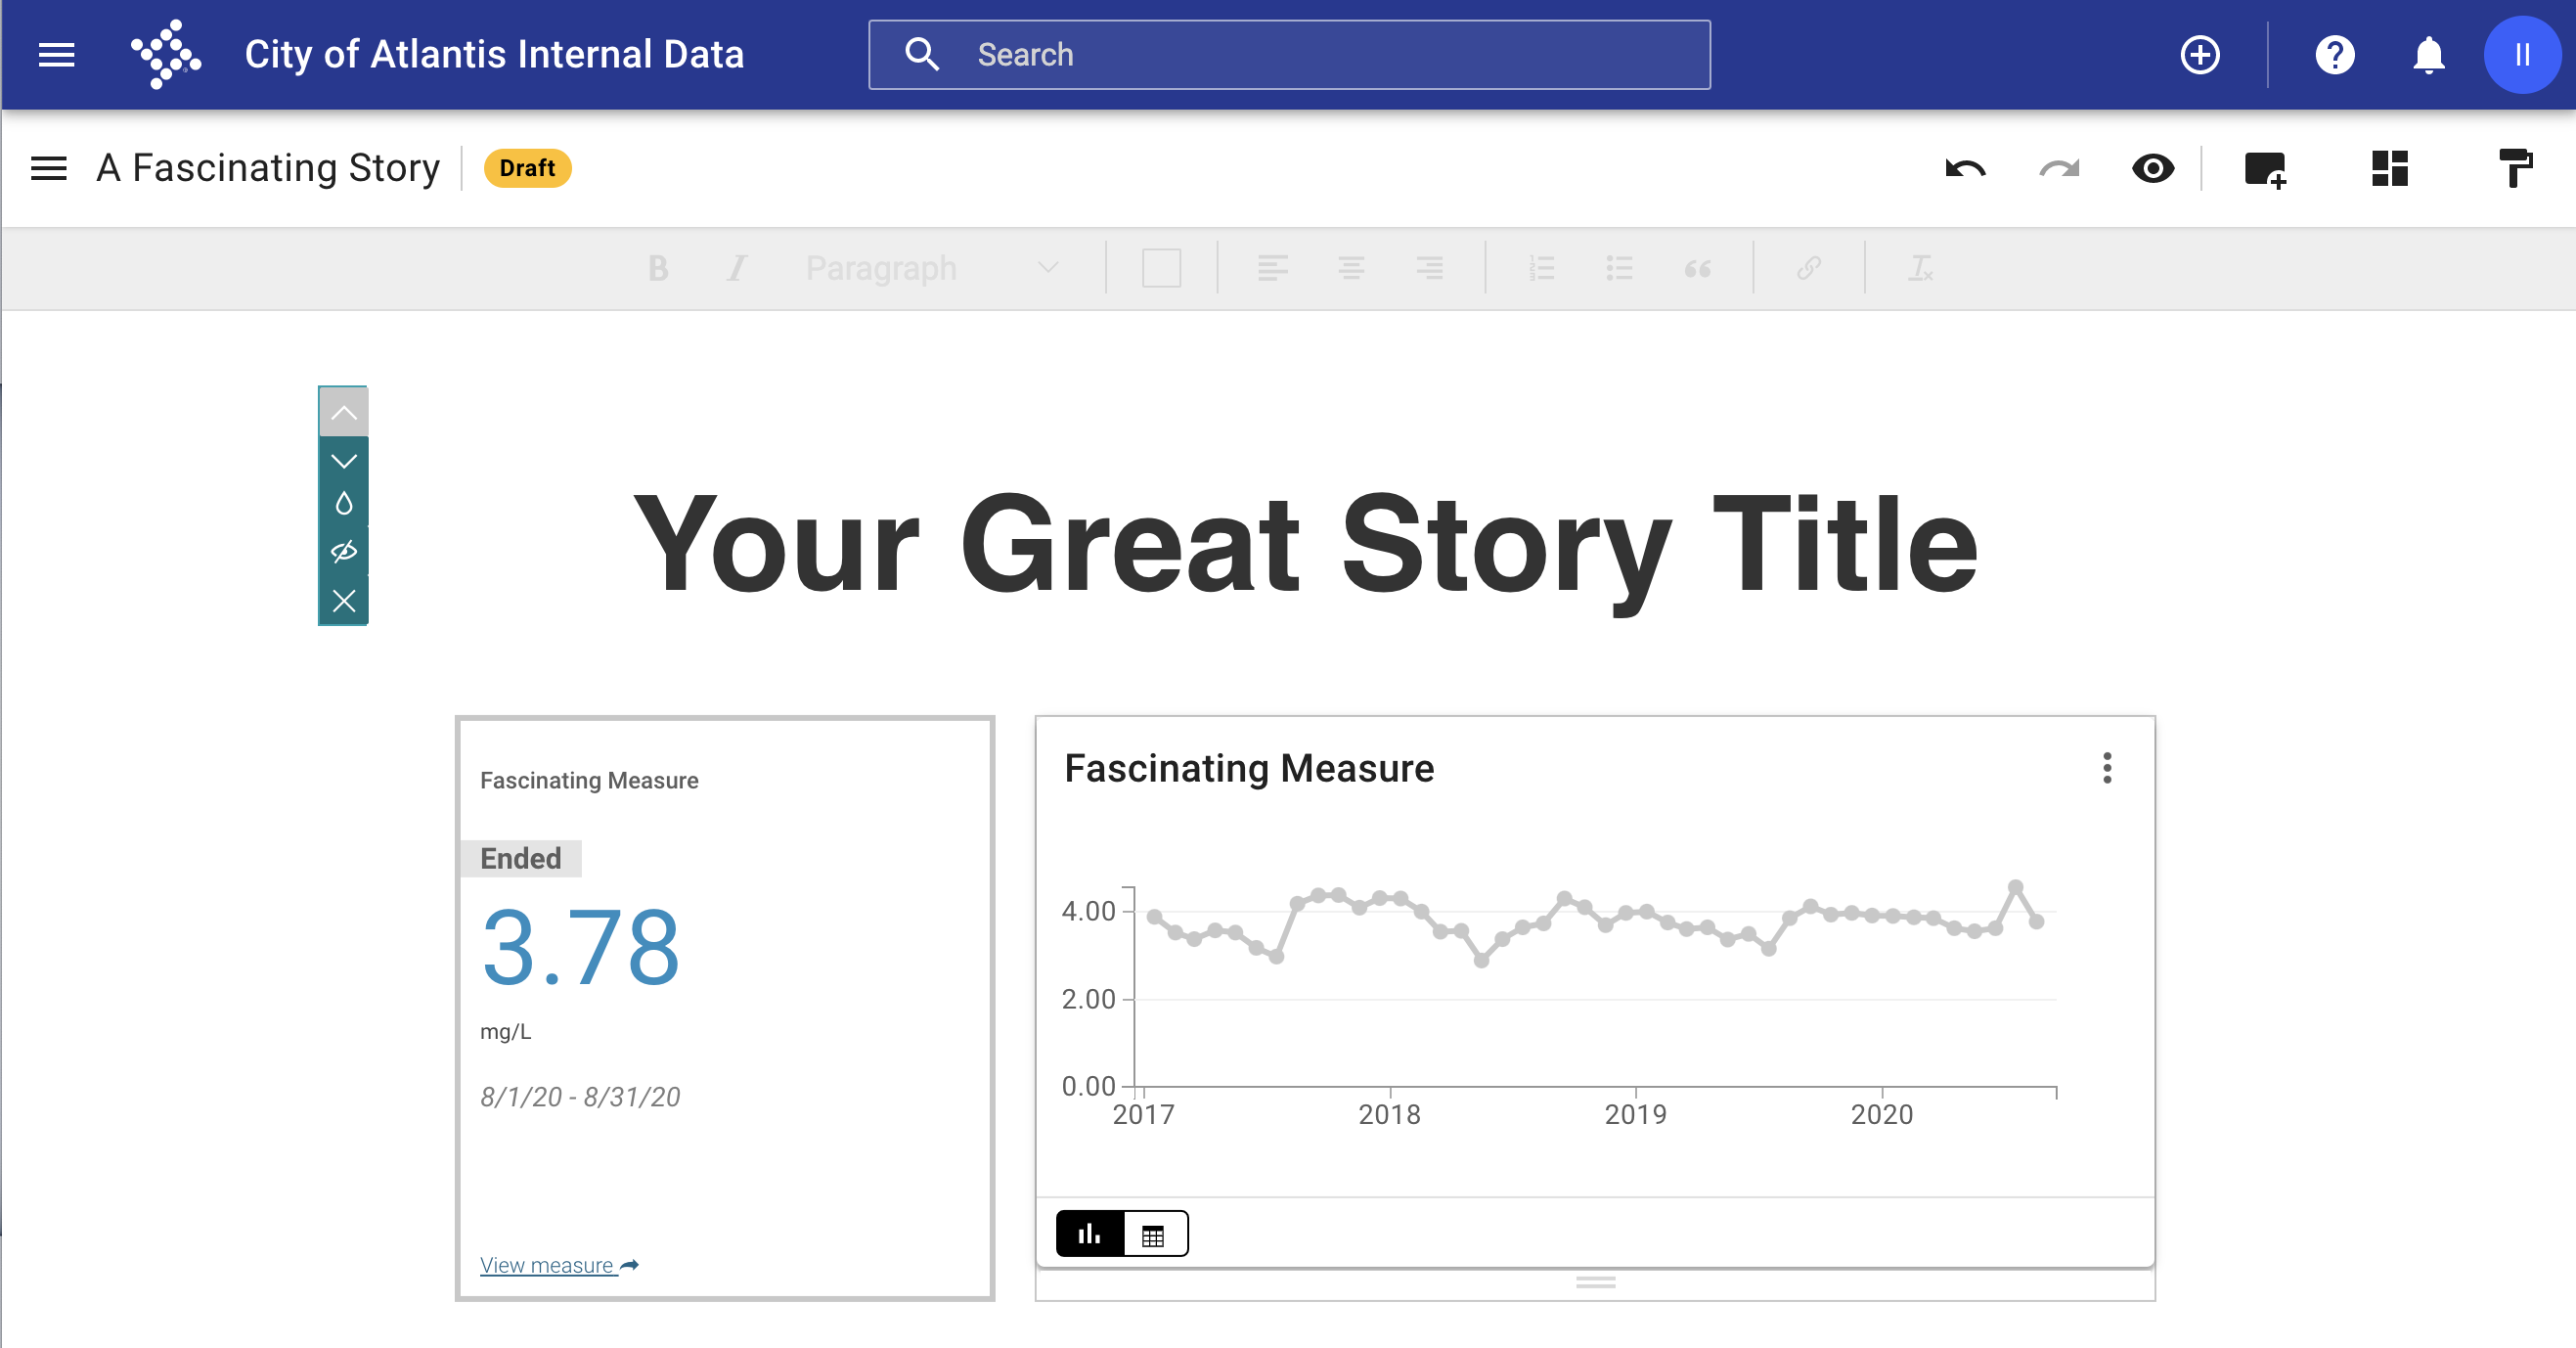
Task: Toggle numbered list
Action: coord(1541,268)
